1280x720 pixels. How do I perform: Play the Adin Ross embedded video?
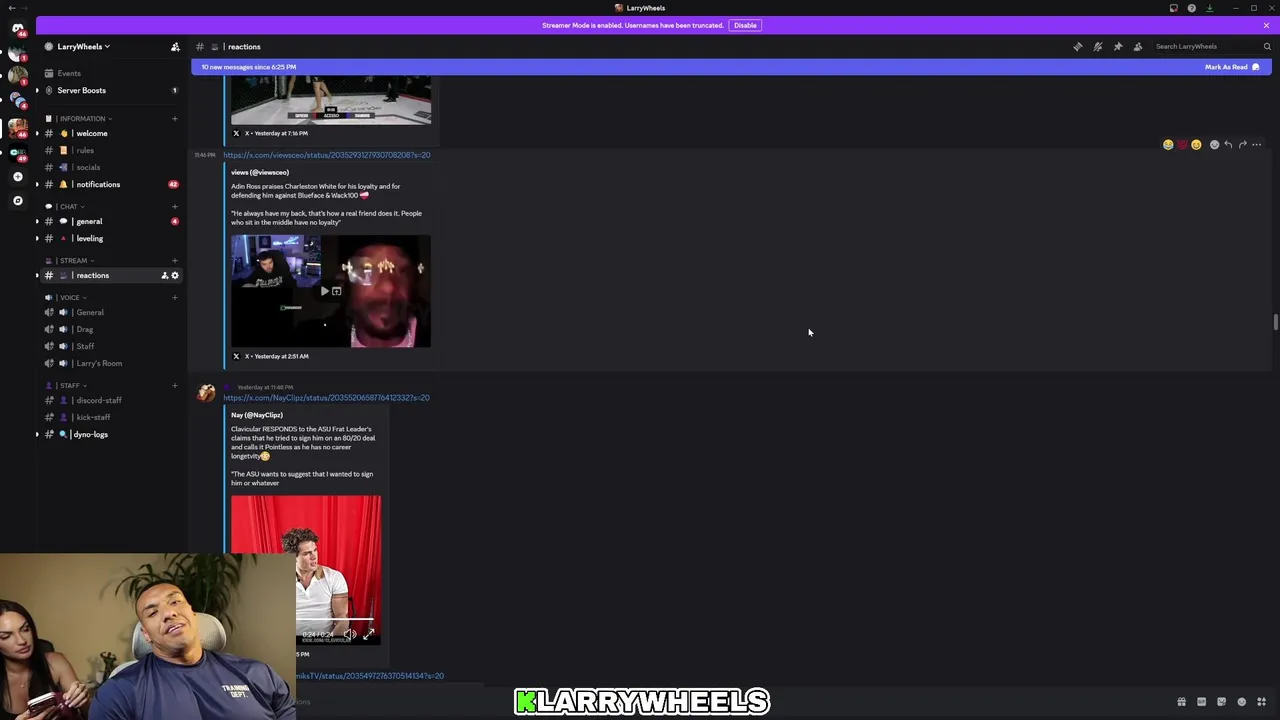(324, 291)
